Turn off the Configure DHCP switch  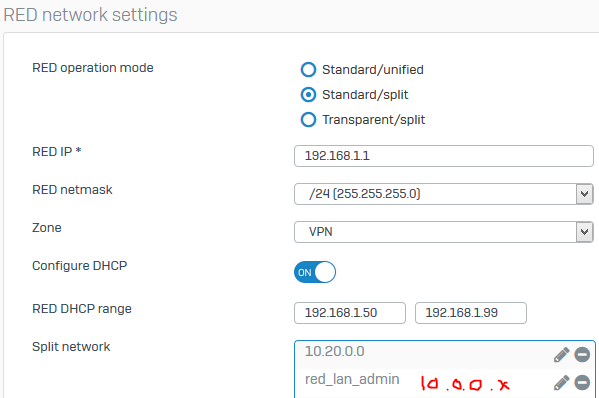[x=315, y=272]
